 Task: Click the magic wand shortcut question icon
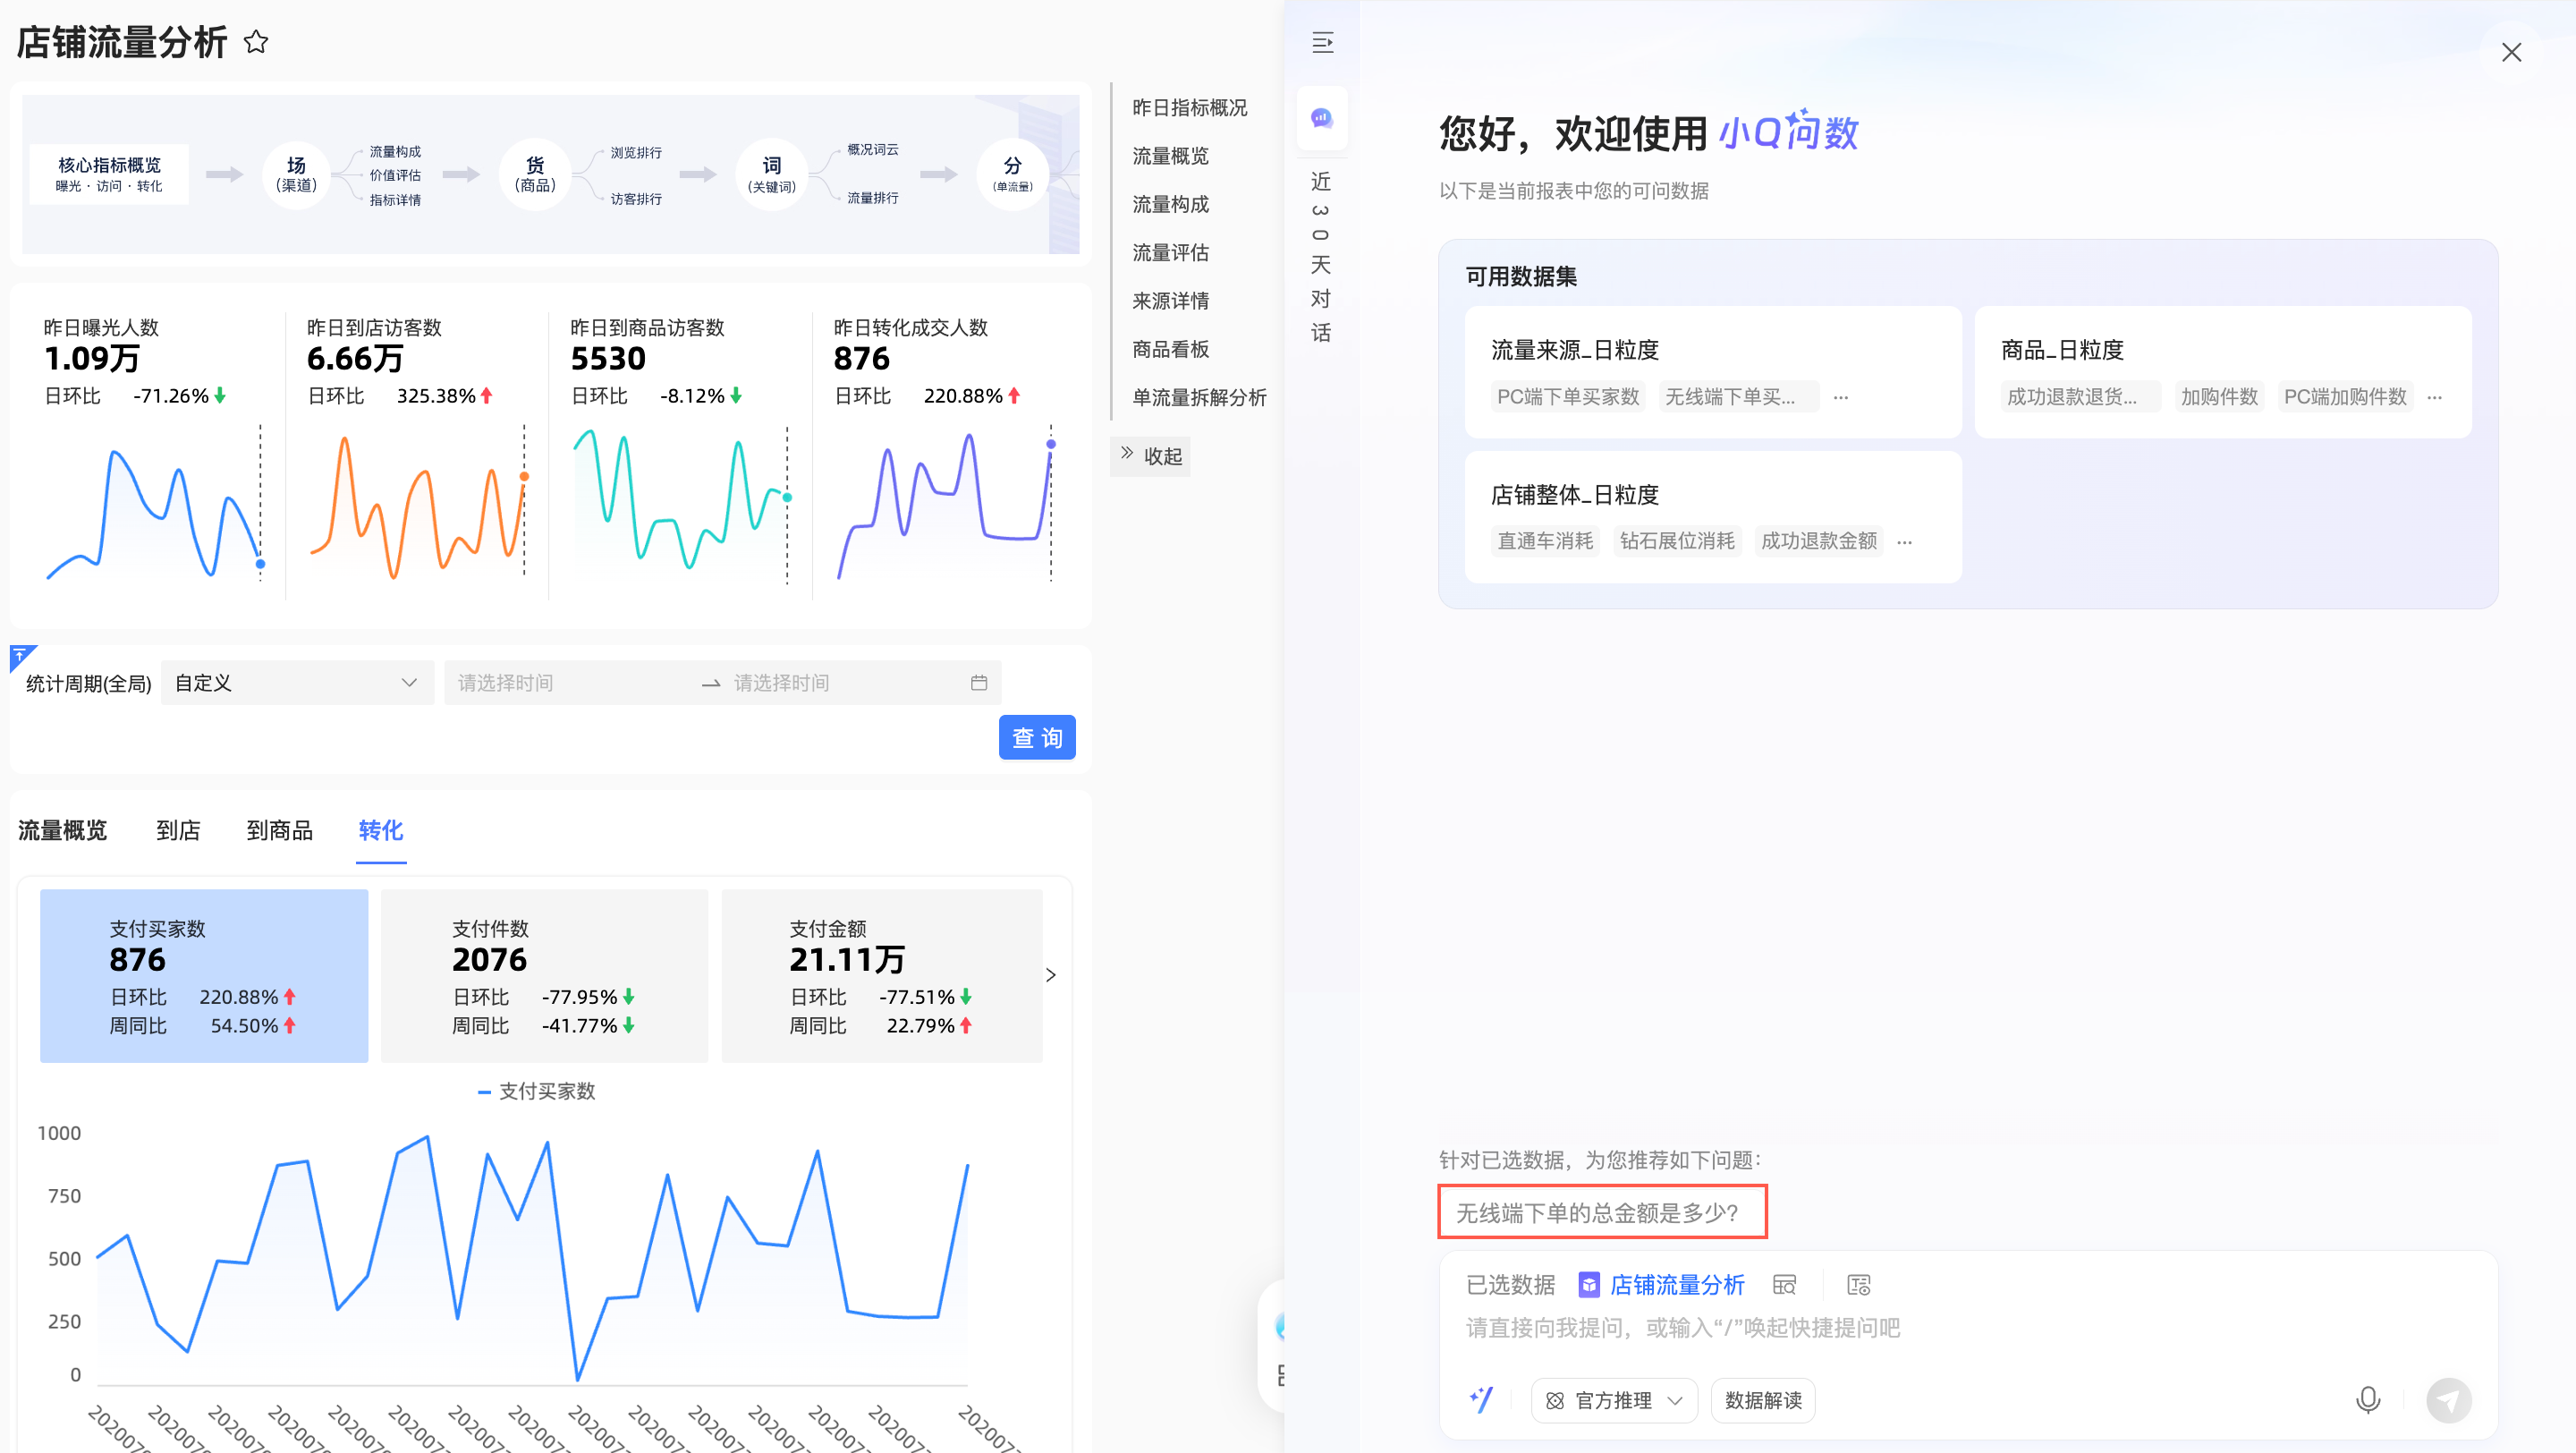[x=1481, y=1399]
